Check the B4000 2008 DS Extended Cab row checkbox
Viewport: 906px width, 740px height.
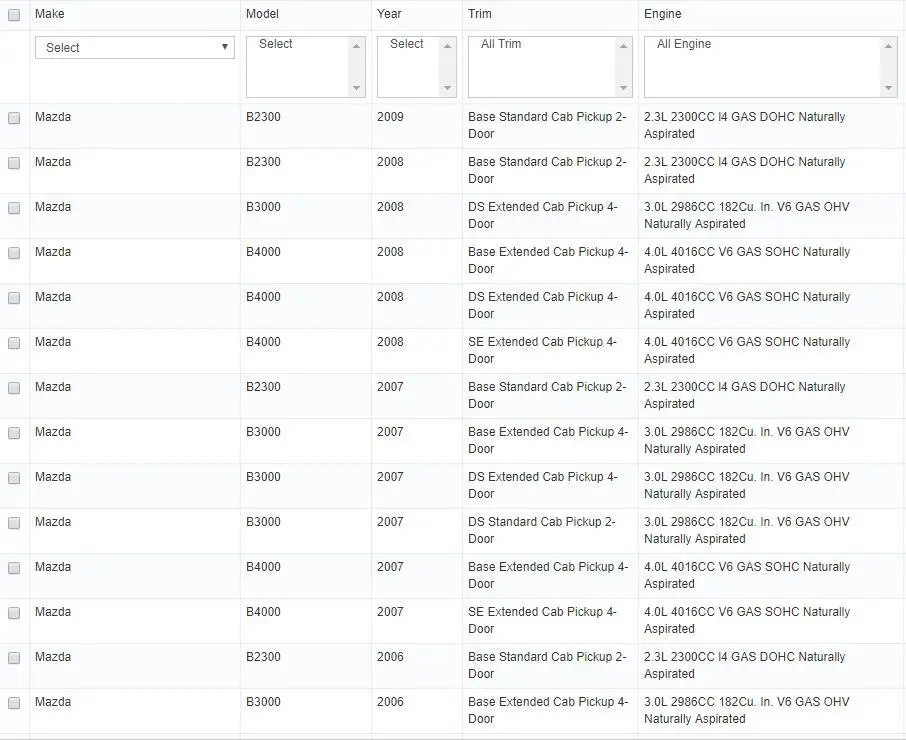click(14, 298)
